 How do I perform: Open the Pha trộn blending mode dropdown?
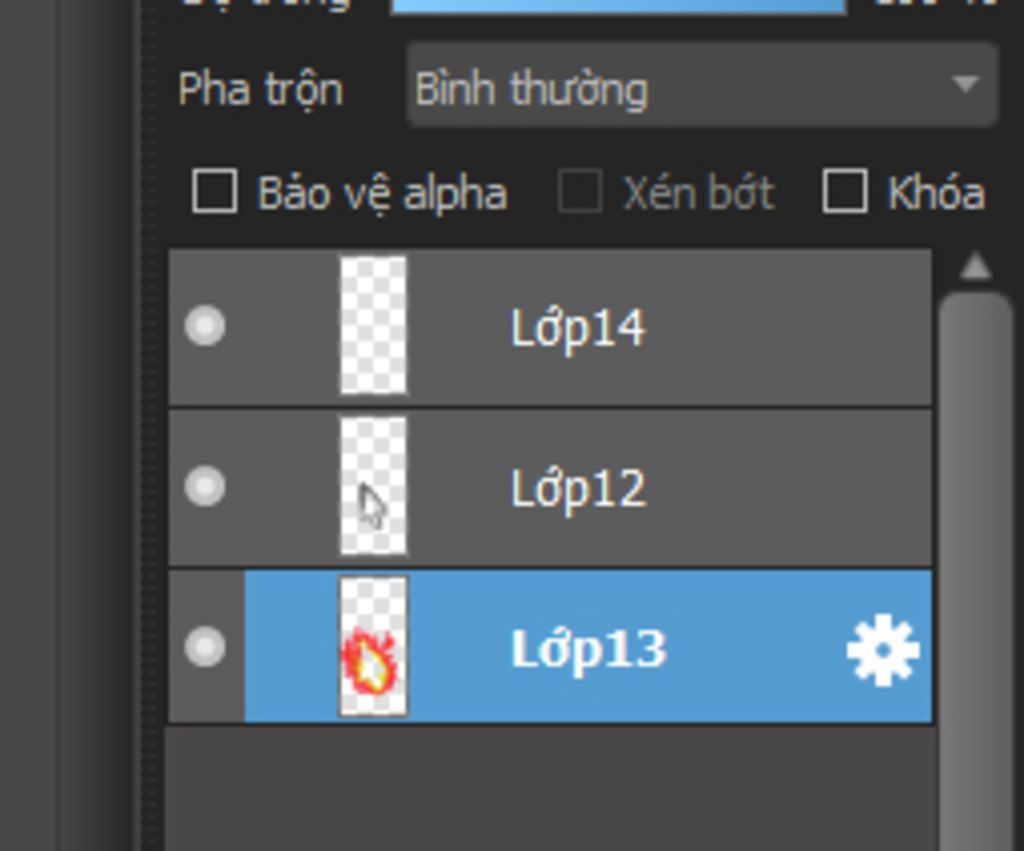pos(702,85)
